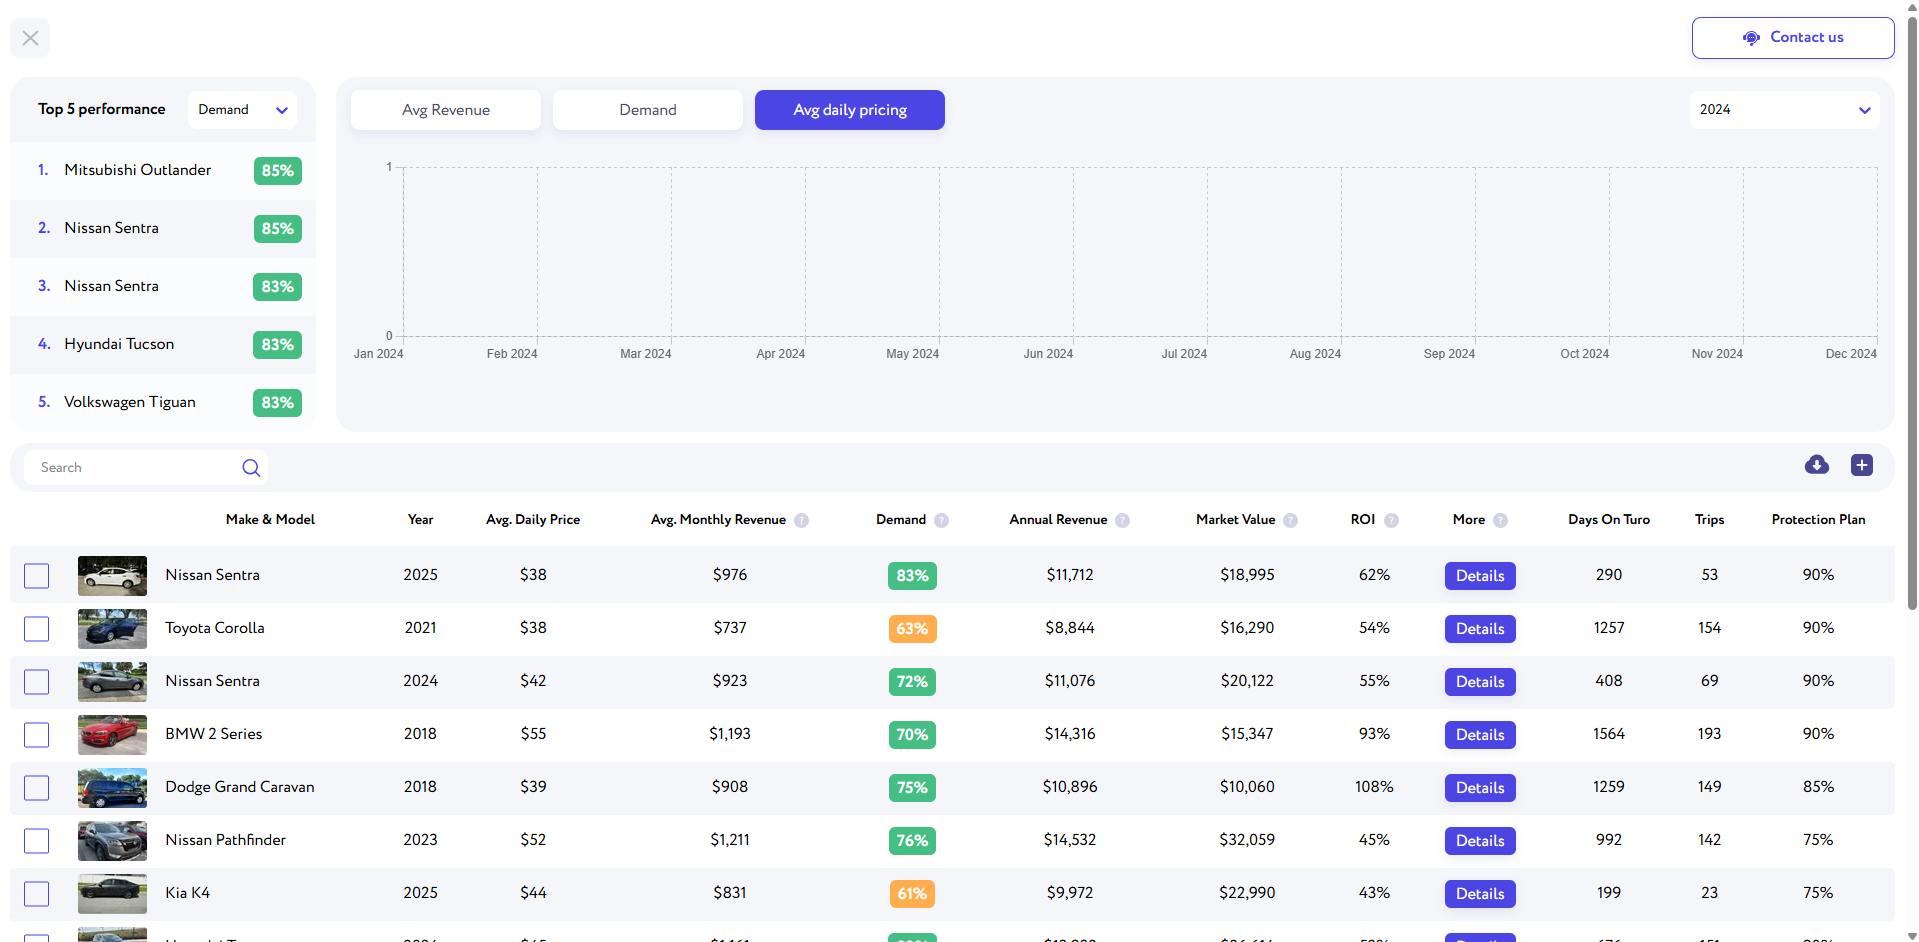Screen dimensions: 1919x942
Task: Sort by the Avg. Daily Price header
Action: [x=533, y=520]
